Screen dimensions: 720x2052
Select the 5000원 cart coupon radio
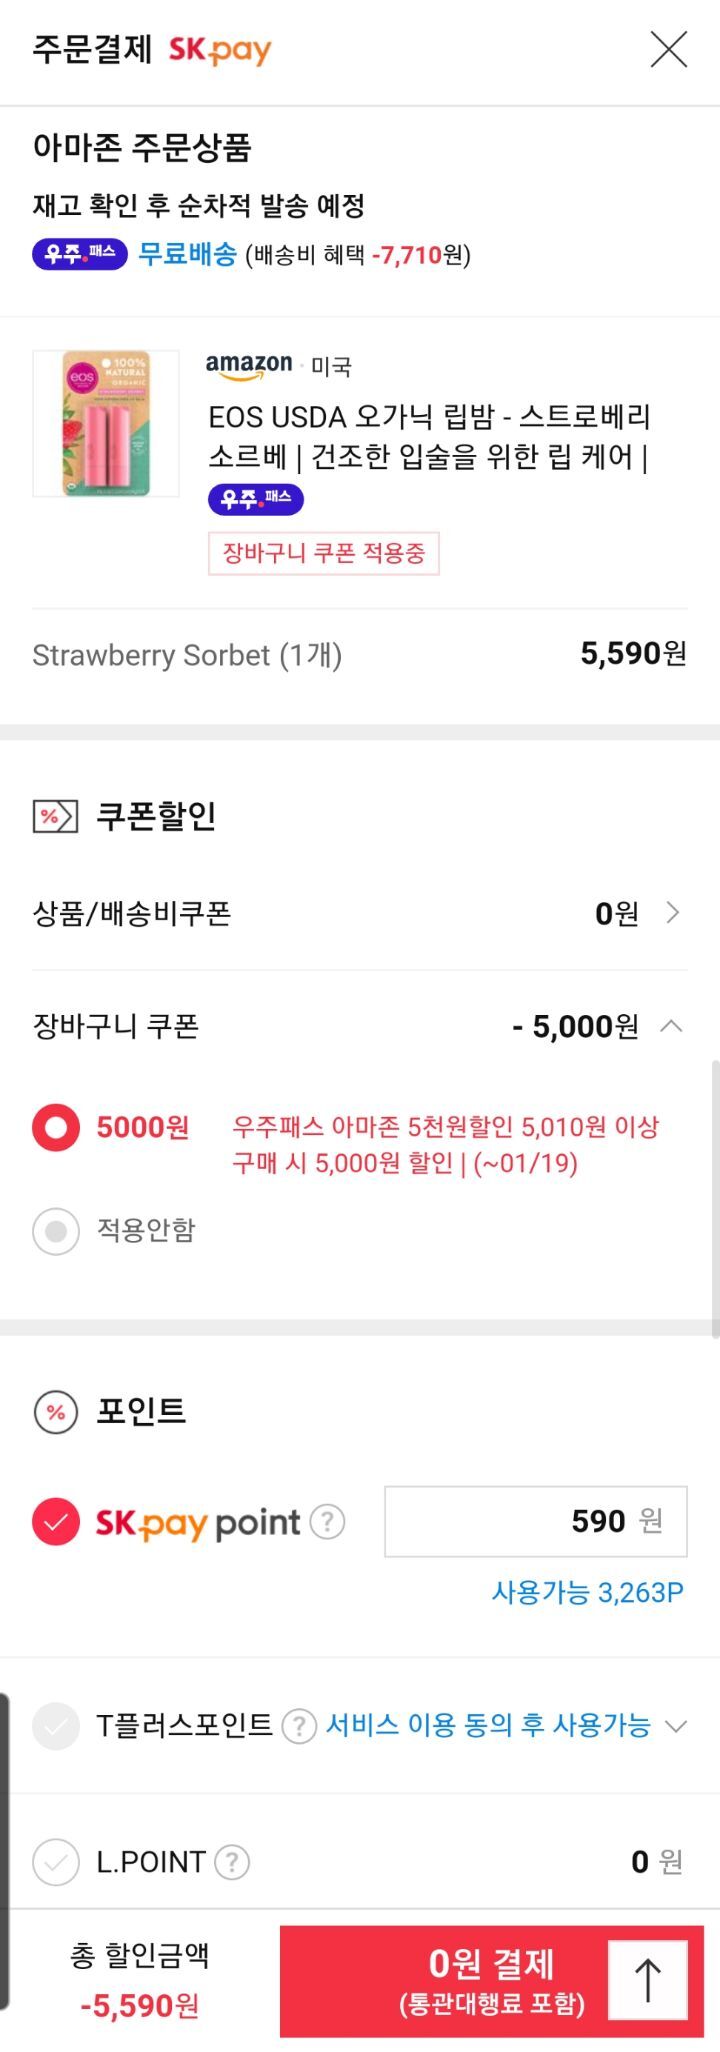pos(56,1129)
